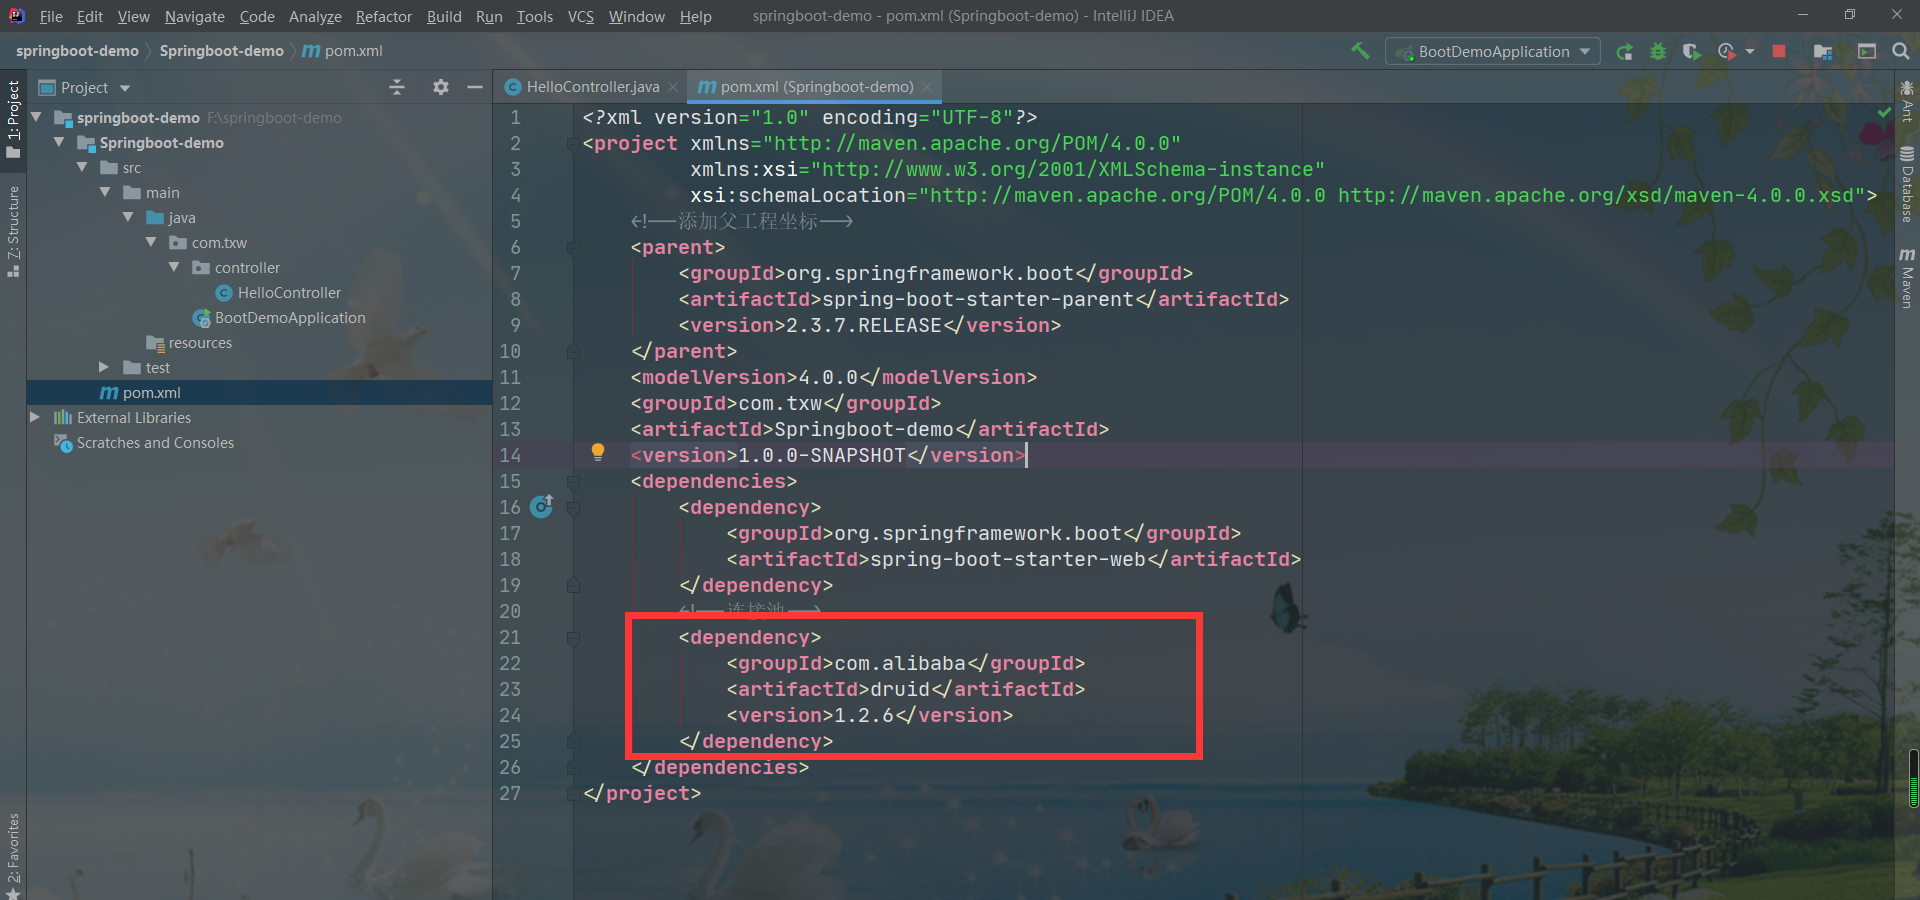
Task: Toggle the Ant tool window
Action: (x=1907, y=102)
